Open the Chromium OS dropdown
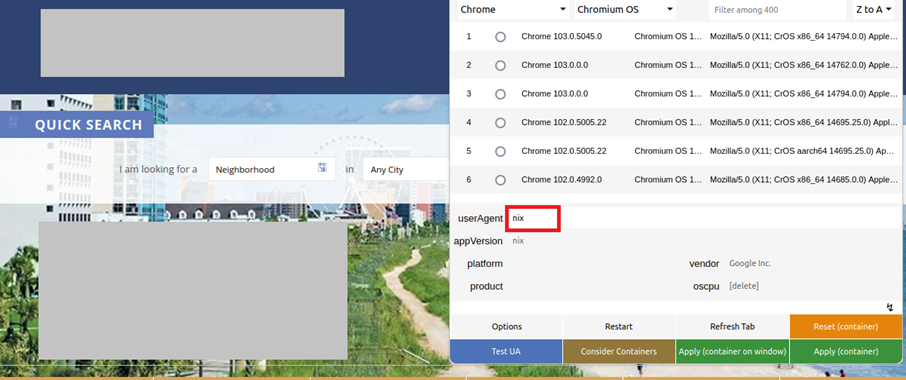906x380 pixels. [x=625, y=9]
